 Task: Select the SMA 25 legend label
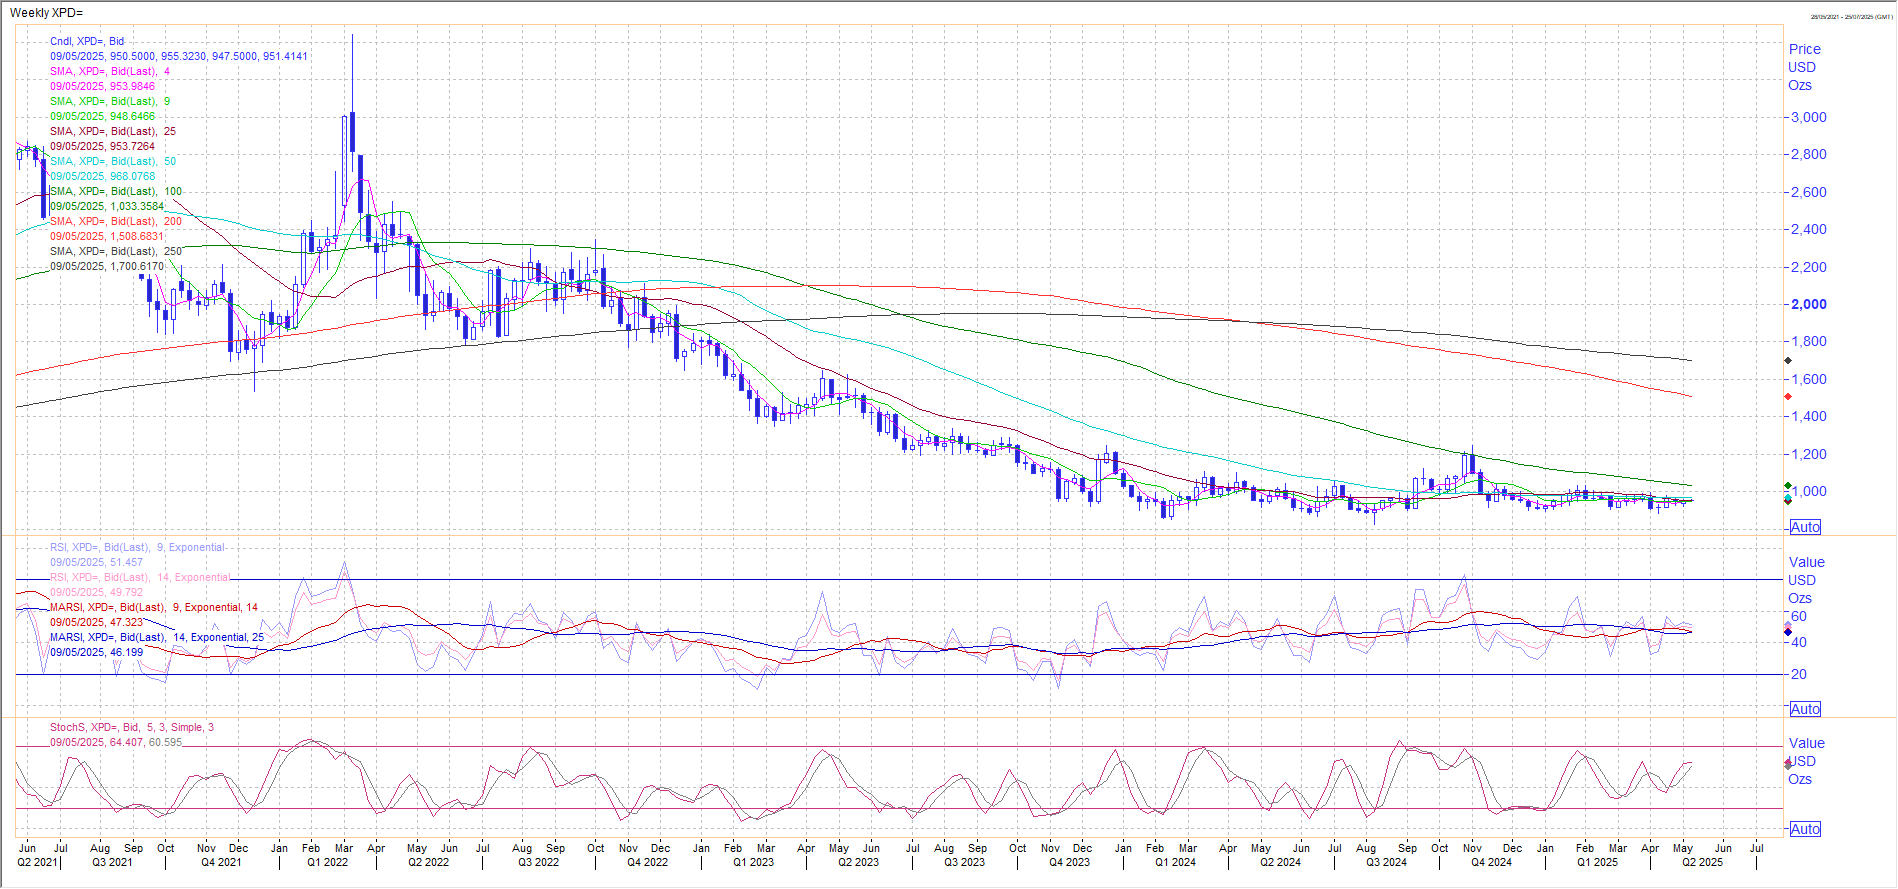pyautogui.click(x=113, y=131)
